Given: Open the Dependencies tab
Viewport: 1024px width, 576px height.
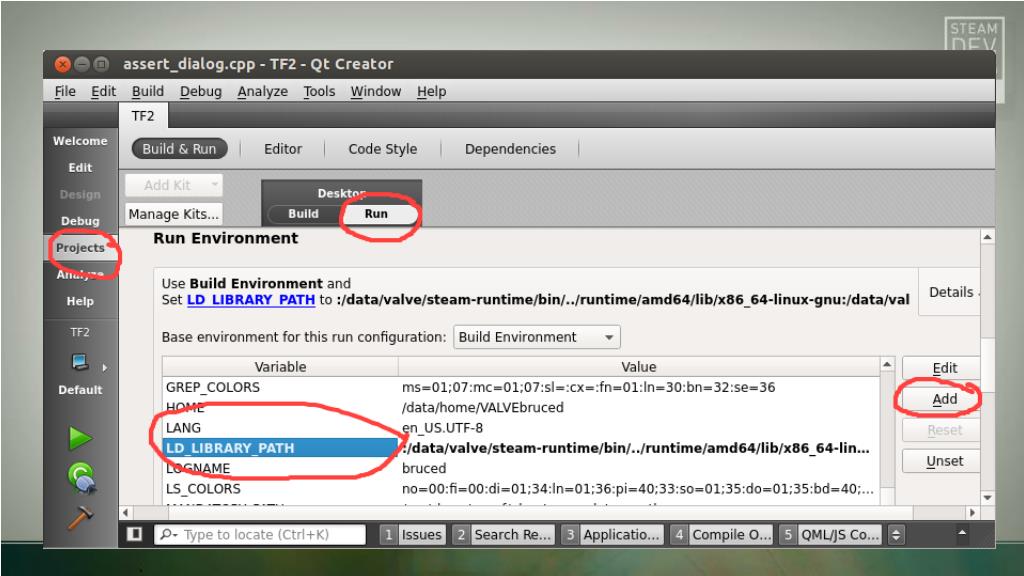Looking at the screenshot, I should click(510, 149).
